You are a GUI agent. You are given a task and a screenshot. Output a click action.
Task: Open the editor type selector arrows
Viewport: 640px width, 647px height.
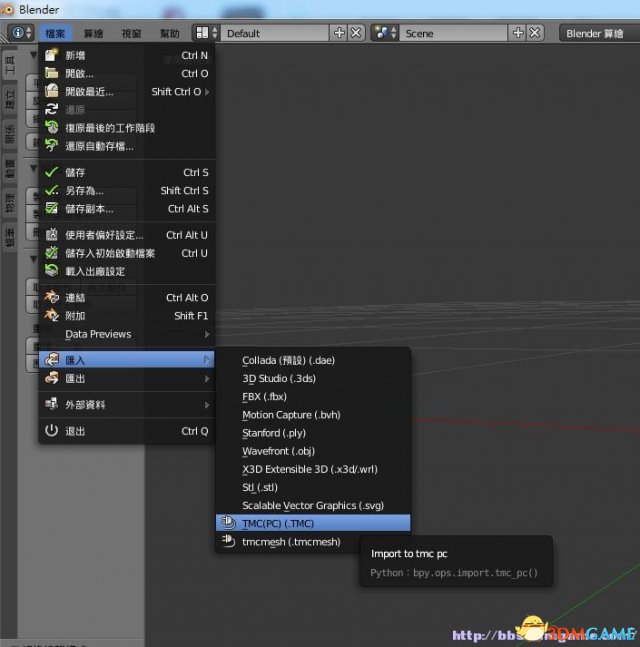(28, 33)
